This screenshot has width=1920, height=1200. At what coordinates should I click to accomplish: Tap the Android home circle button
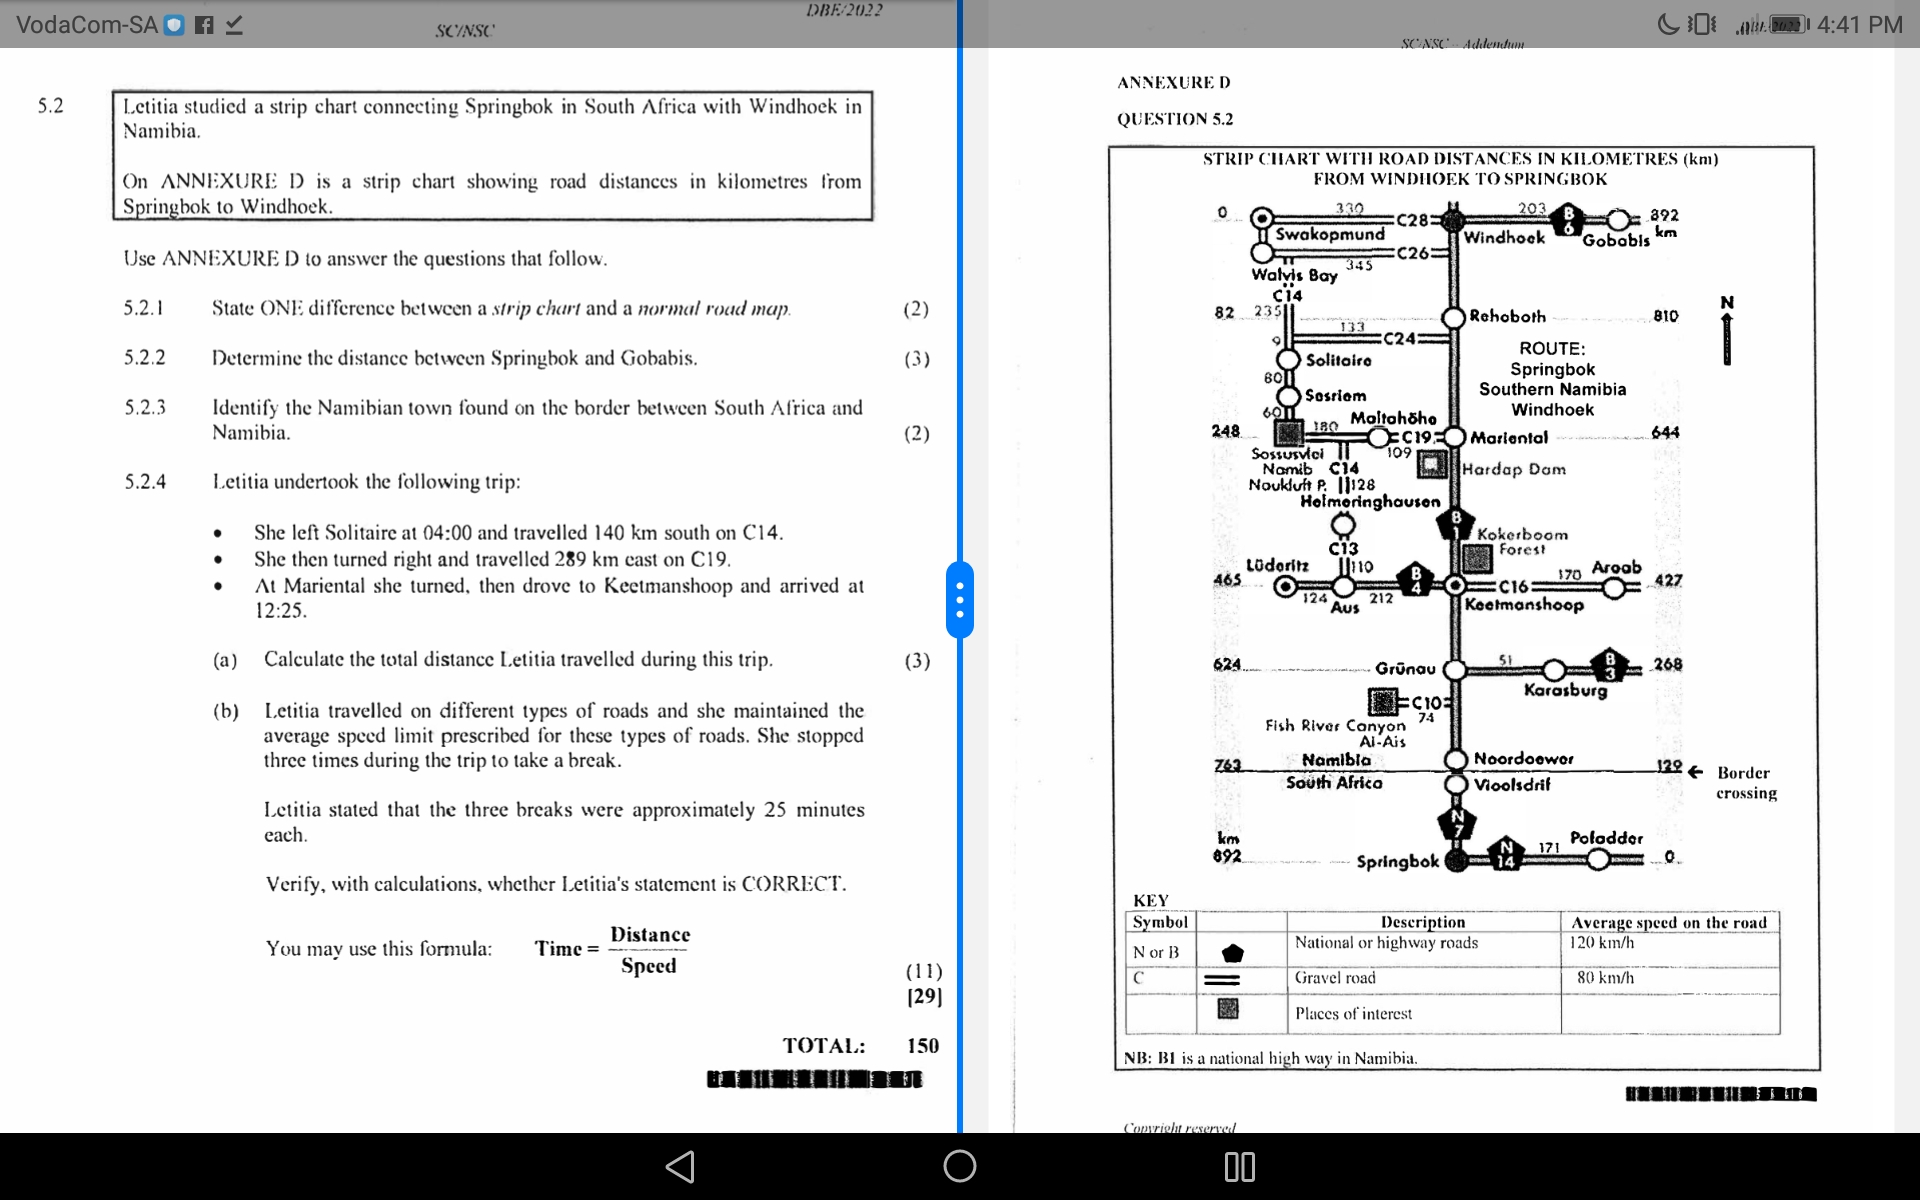[x=960, y=1166]
